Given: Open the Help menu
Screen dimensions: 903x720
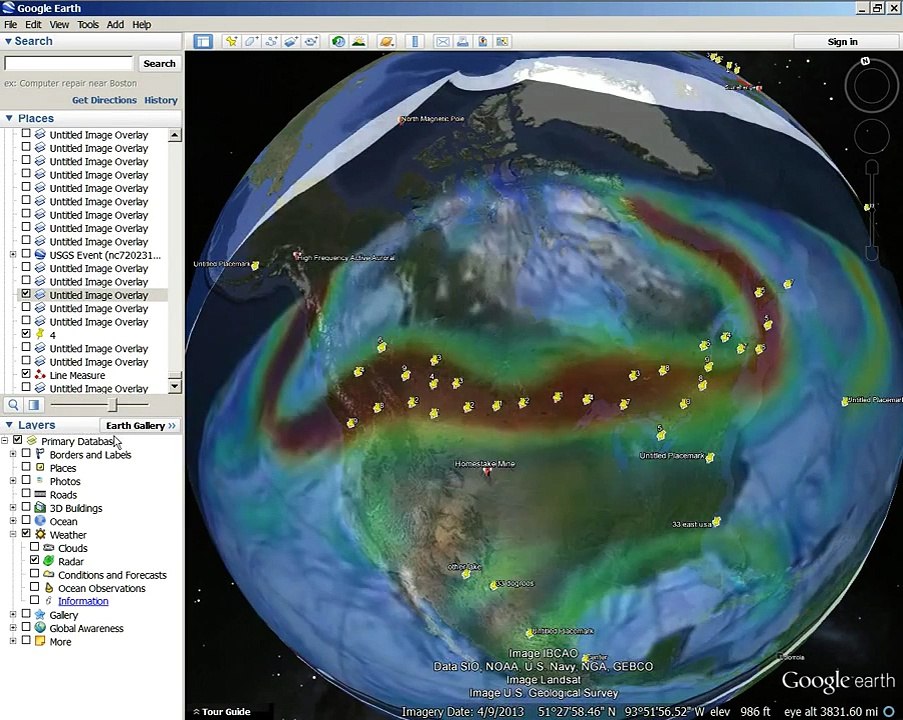Looking at the screenshot, I should tap(142, 24).
